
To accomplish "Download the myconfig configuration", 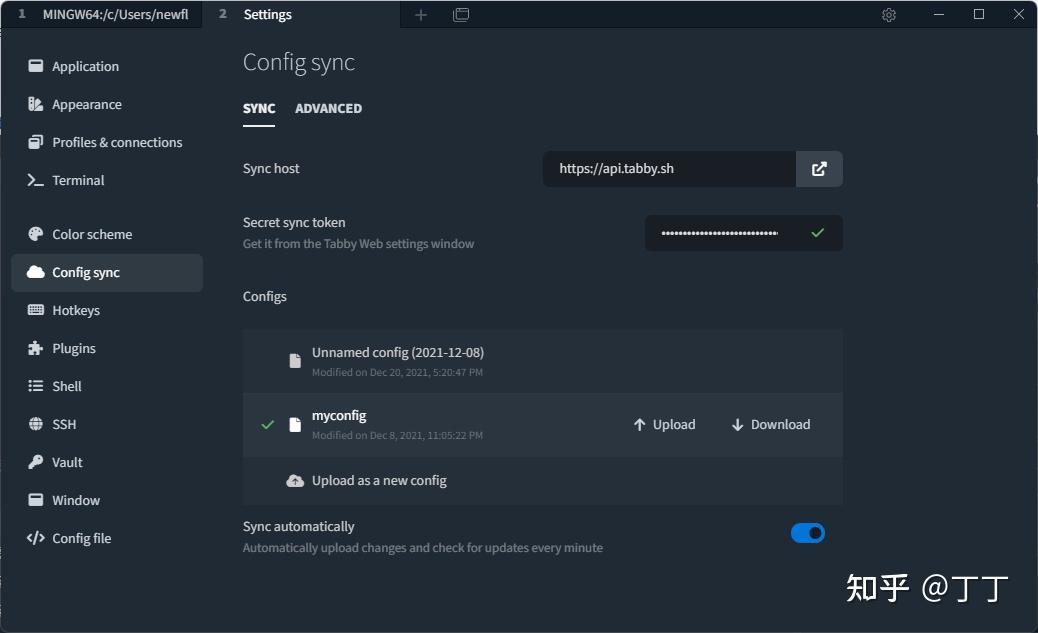I will [771, 425].
